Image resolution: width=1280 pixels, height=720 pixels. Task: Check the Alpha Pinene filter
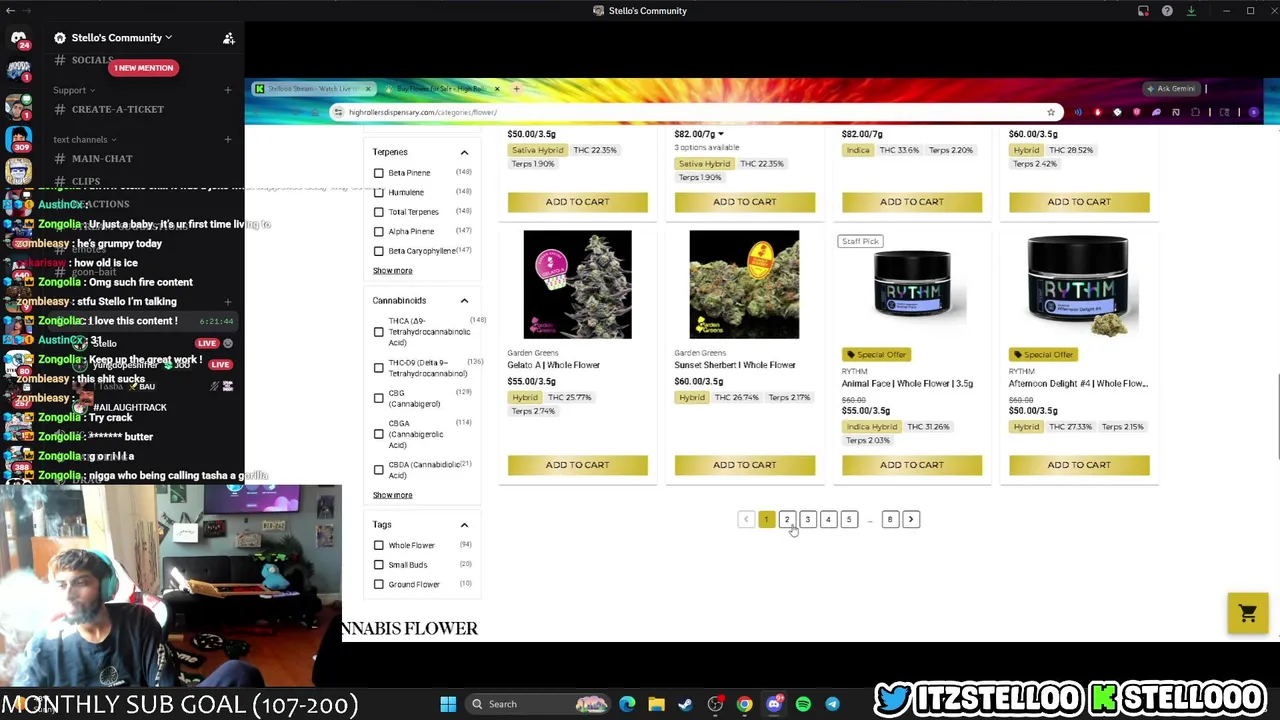378,231
